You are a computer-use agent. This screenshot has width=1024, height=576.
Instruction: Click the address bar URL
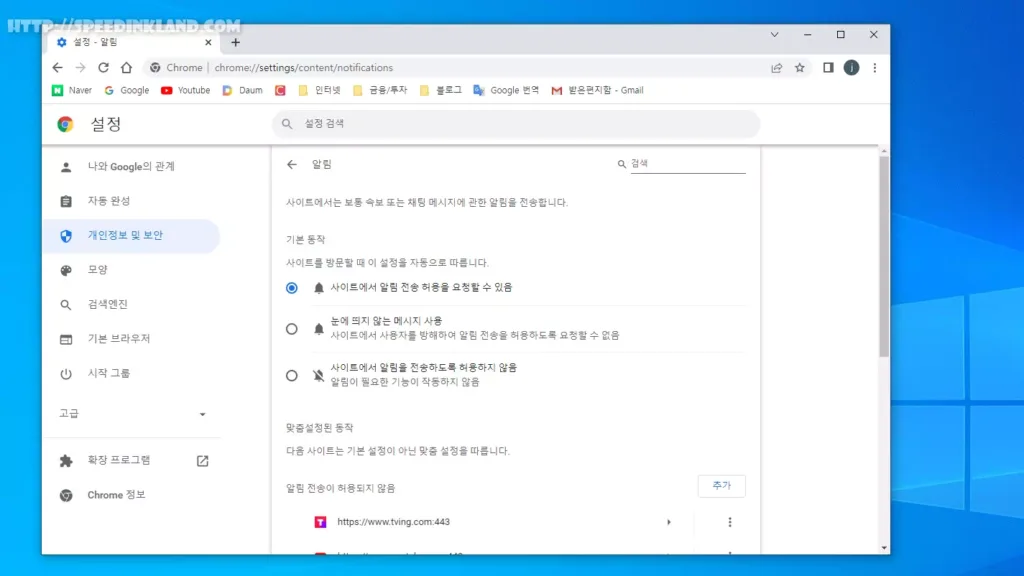point(304,68)
